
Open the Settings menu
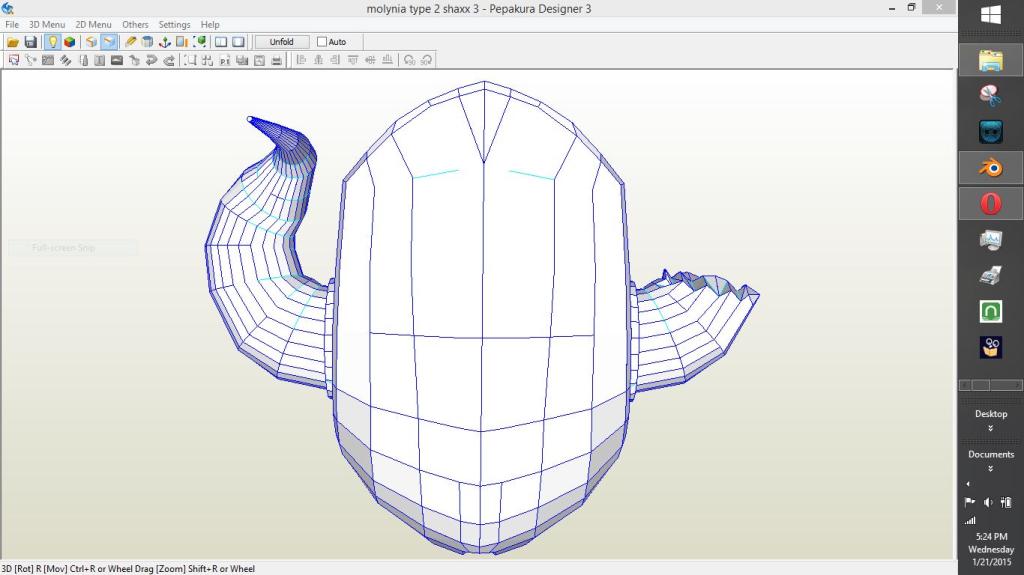(174, 24)
